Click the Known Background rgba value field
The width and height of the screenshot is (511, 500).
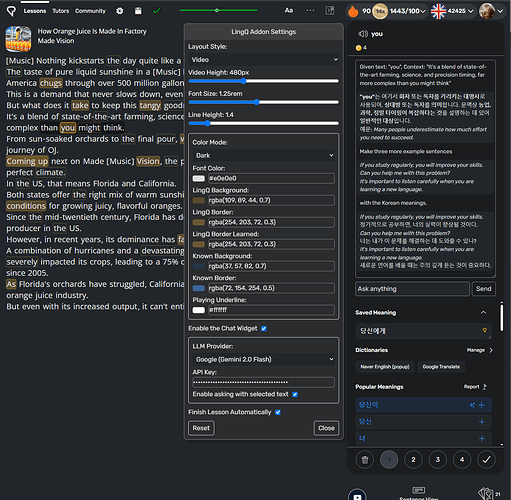coord(271,266)
